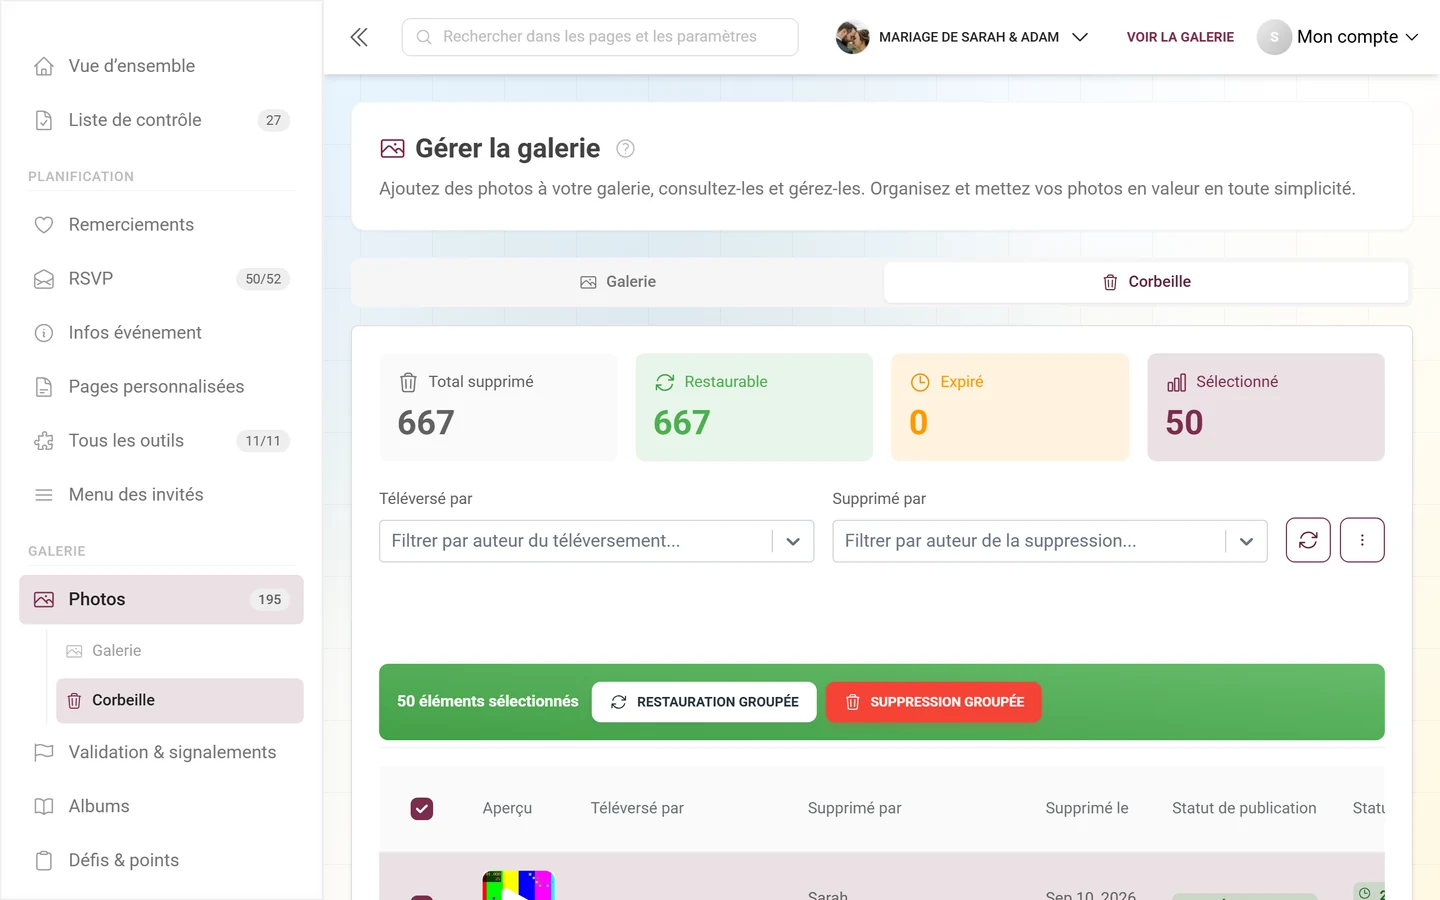1440x900 pixels.
Task: Open the Mon compte menu
Action: 1338,37
